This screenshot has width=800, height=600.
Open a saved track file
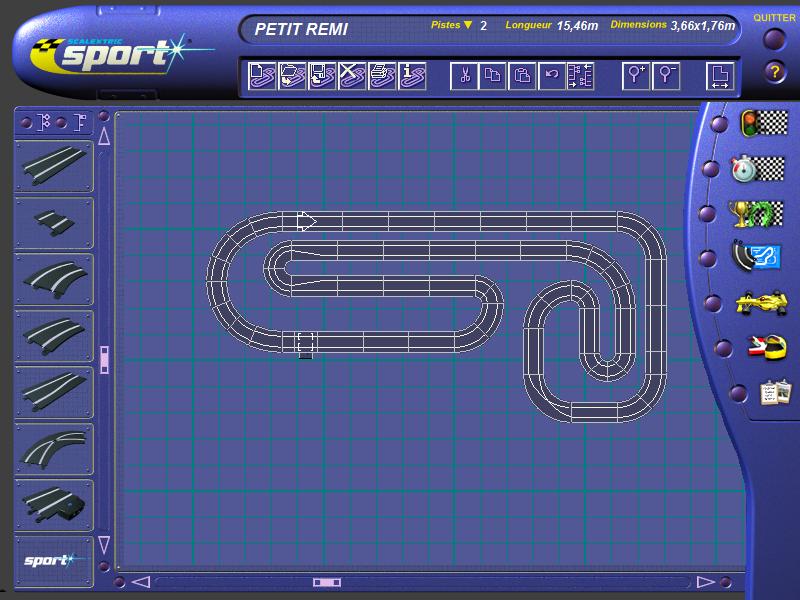tap(292, 76)
